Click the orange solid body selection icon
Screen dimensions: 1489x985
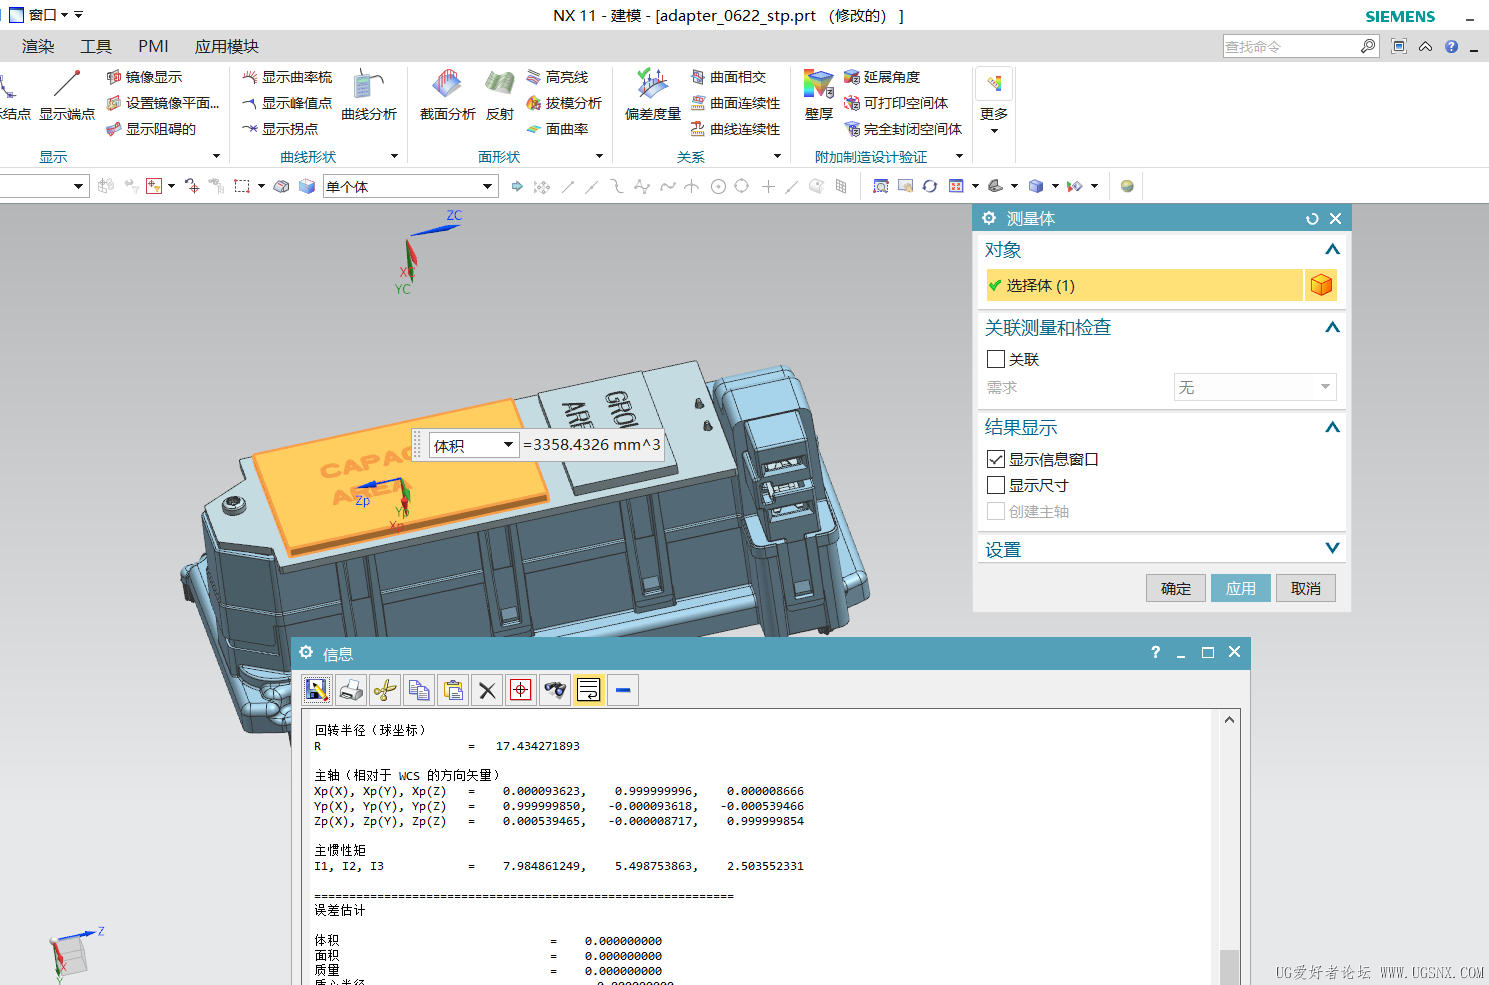pos(1321,285)
